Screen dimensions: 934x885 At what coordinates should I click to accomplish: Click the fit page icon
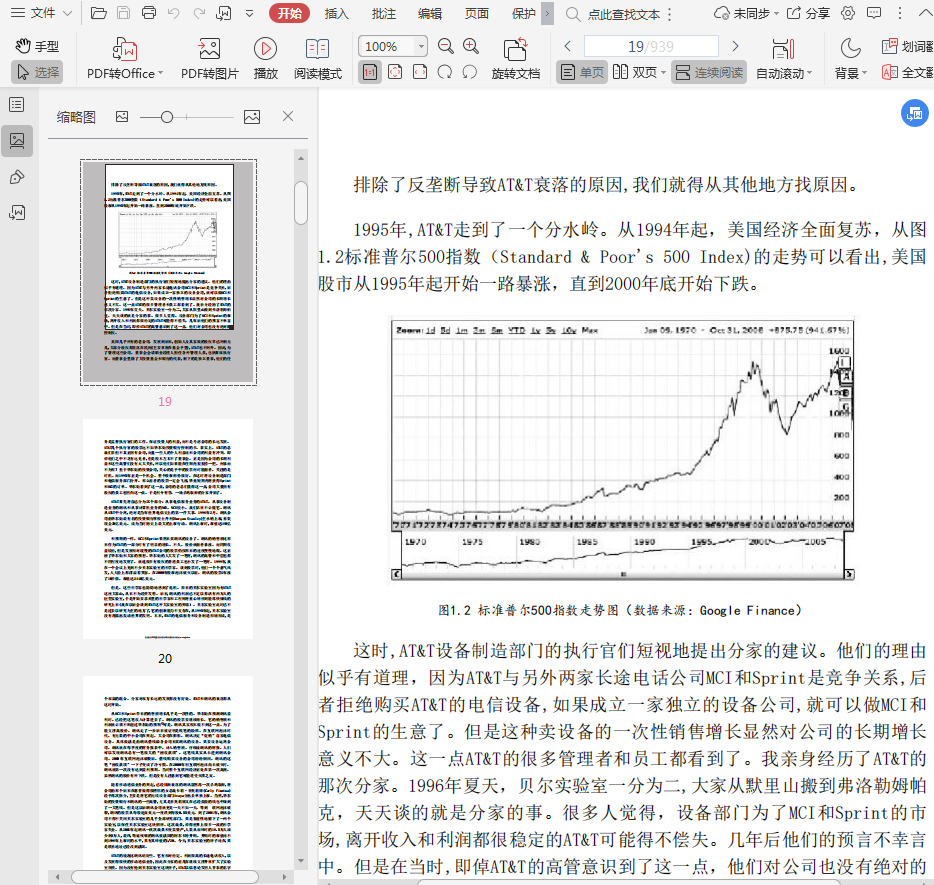click(395, 72)
